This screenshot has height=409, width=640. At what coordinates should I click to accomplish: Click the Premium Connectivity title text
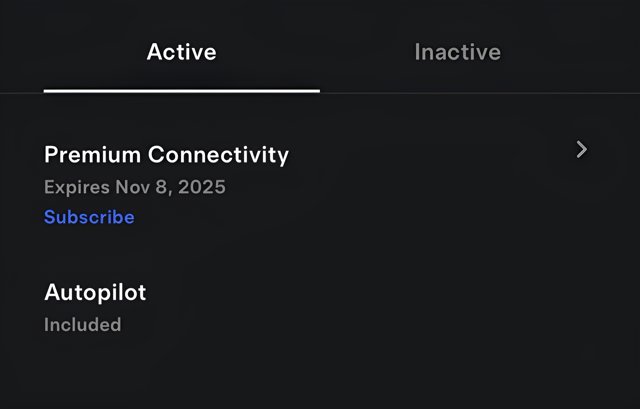(166, 155)
